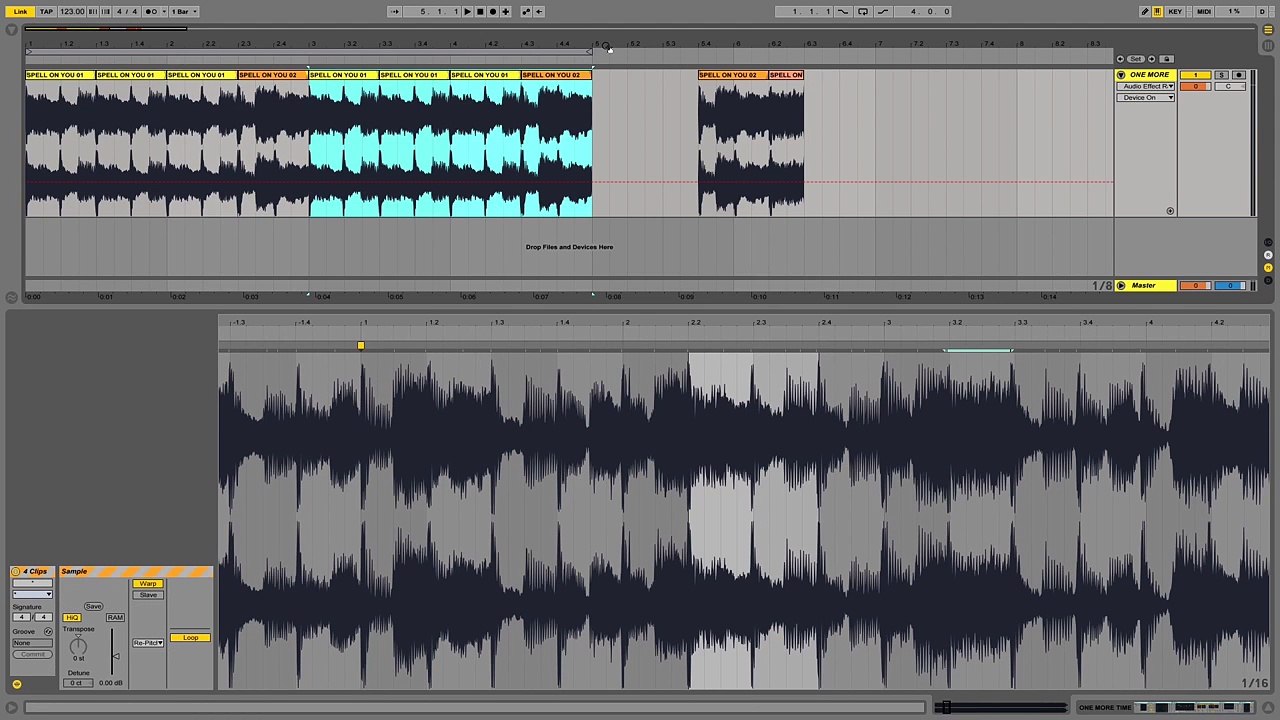Click the Drop Files and Devices Here area
Screen dimensions: 1280x720
pyautogui.click(x=569, y=247)
